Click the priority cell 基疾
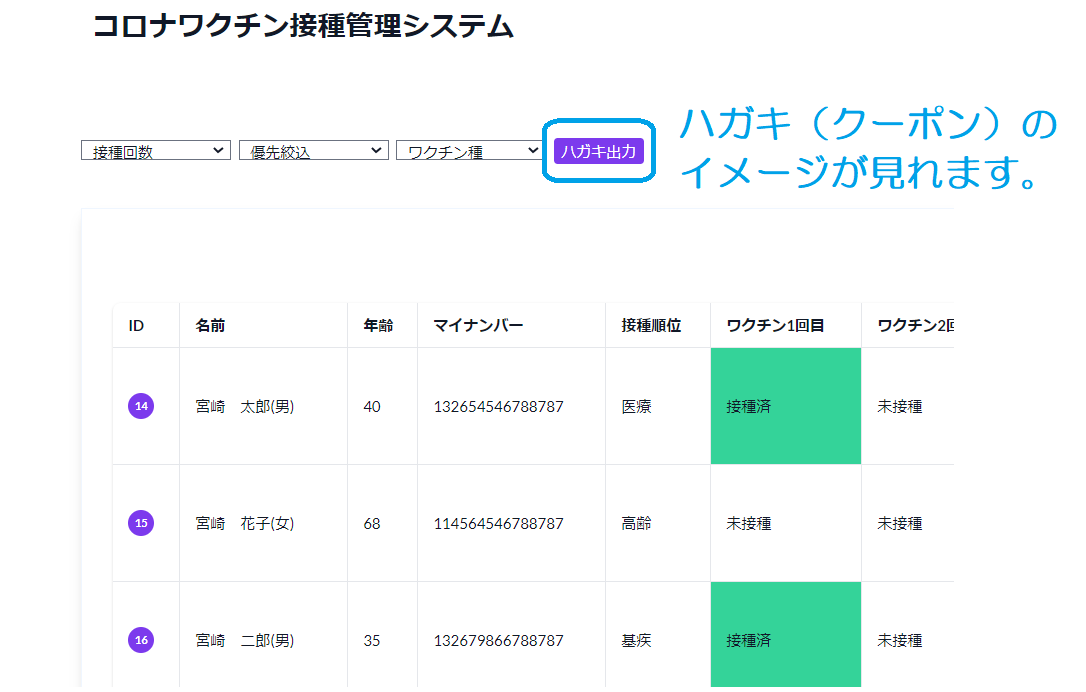Image resolution: width=1086 pixels, height=692 pixels. click(x=637, y=641)
